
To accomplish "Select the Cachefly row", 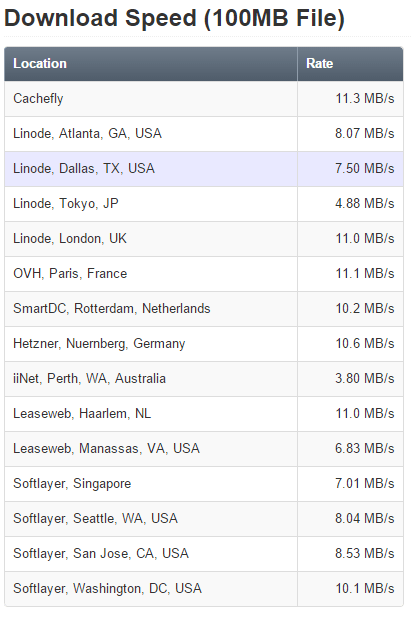I will [204, 99].
